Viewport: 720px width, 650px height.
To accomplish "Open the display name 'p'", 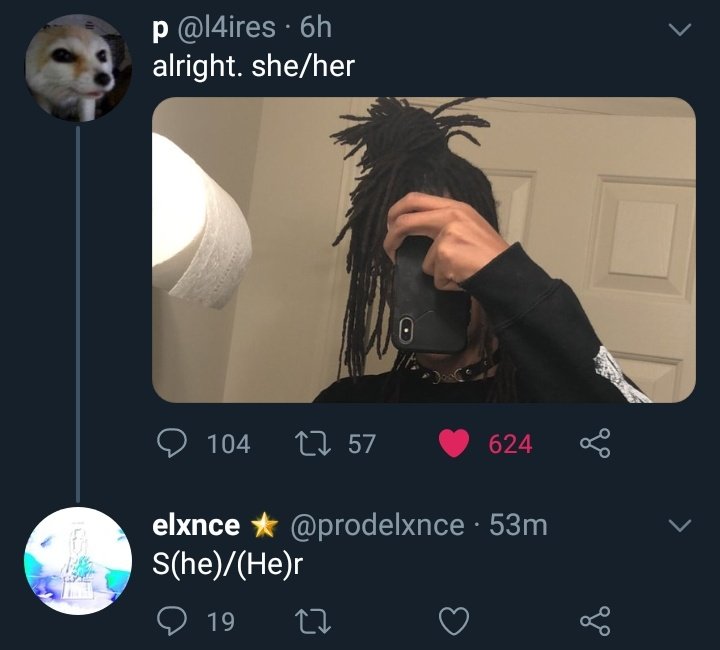I will coord(158,30).
